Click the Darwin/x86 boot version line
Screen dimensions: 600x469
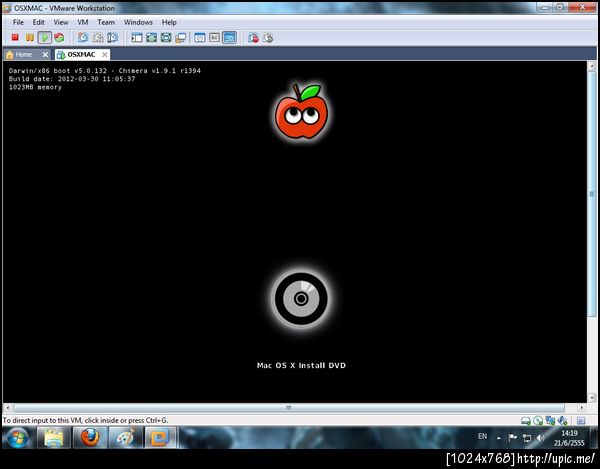pyautogui.click(x=104, y=70)
